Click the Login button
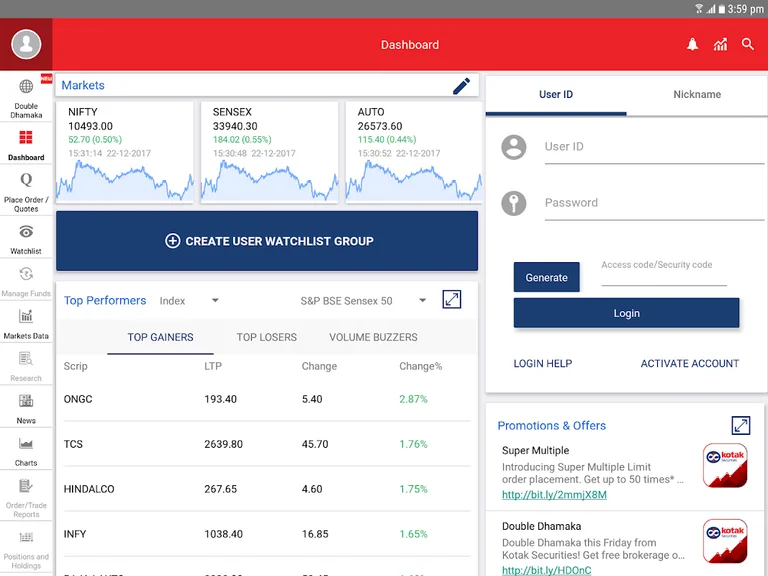This screenshot has height=576, width=768. click(x=626, y=313)
